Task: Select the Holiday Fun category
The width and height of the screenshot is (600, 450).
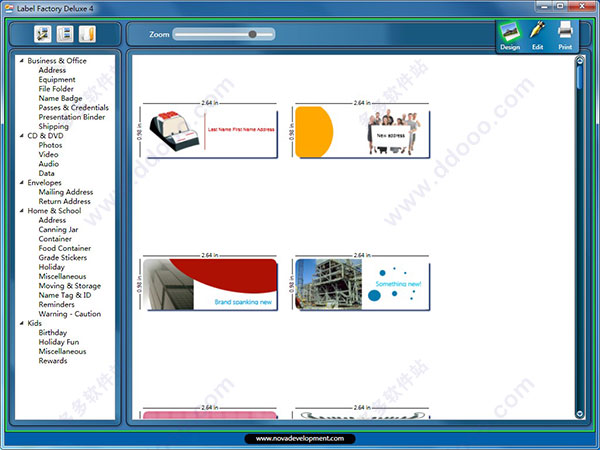Action: coord(59,342)
